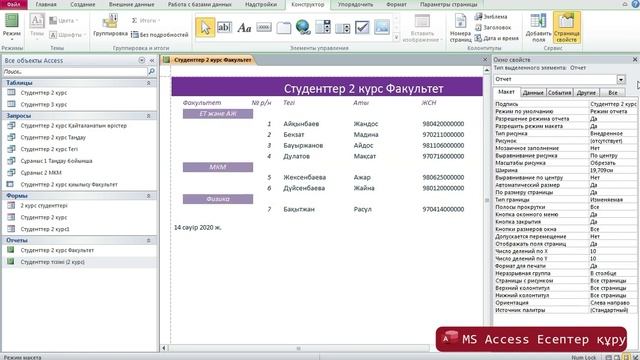Screen dimensions: 640x360
Task: Select the Label (Aa) control
Action: click(x=244, y=27)
